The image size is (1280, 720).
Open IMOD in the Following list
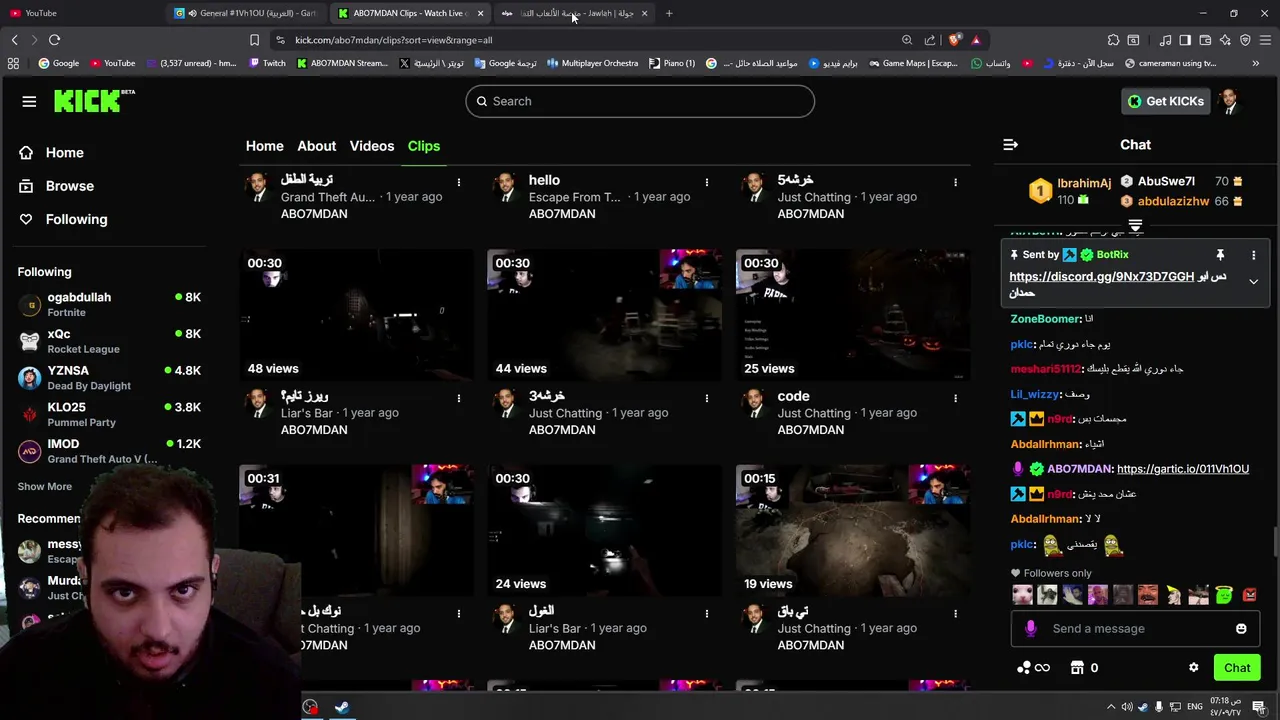click(x=110, y=451)
